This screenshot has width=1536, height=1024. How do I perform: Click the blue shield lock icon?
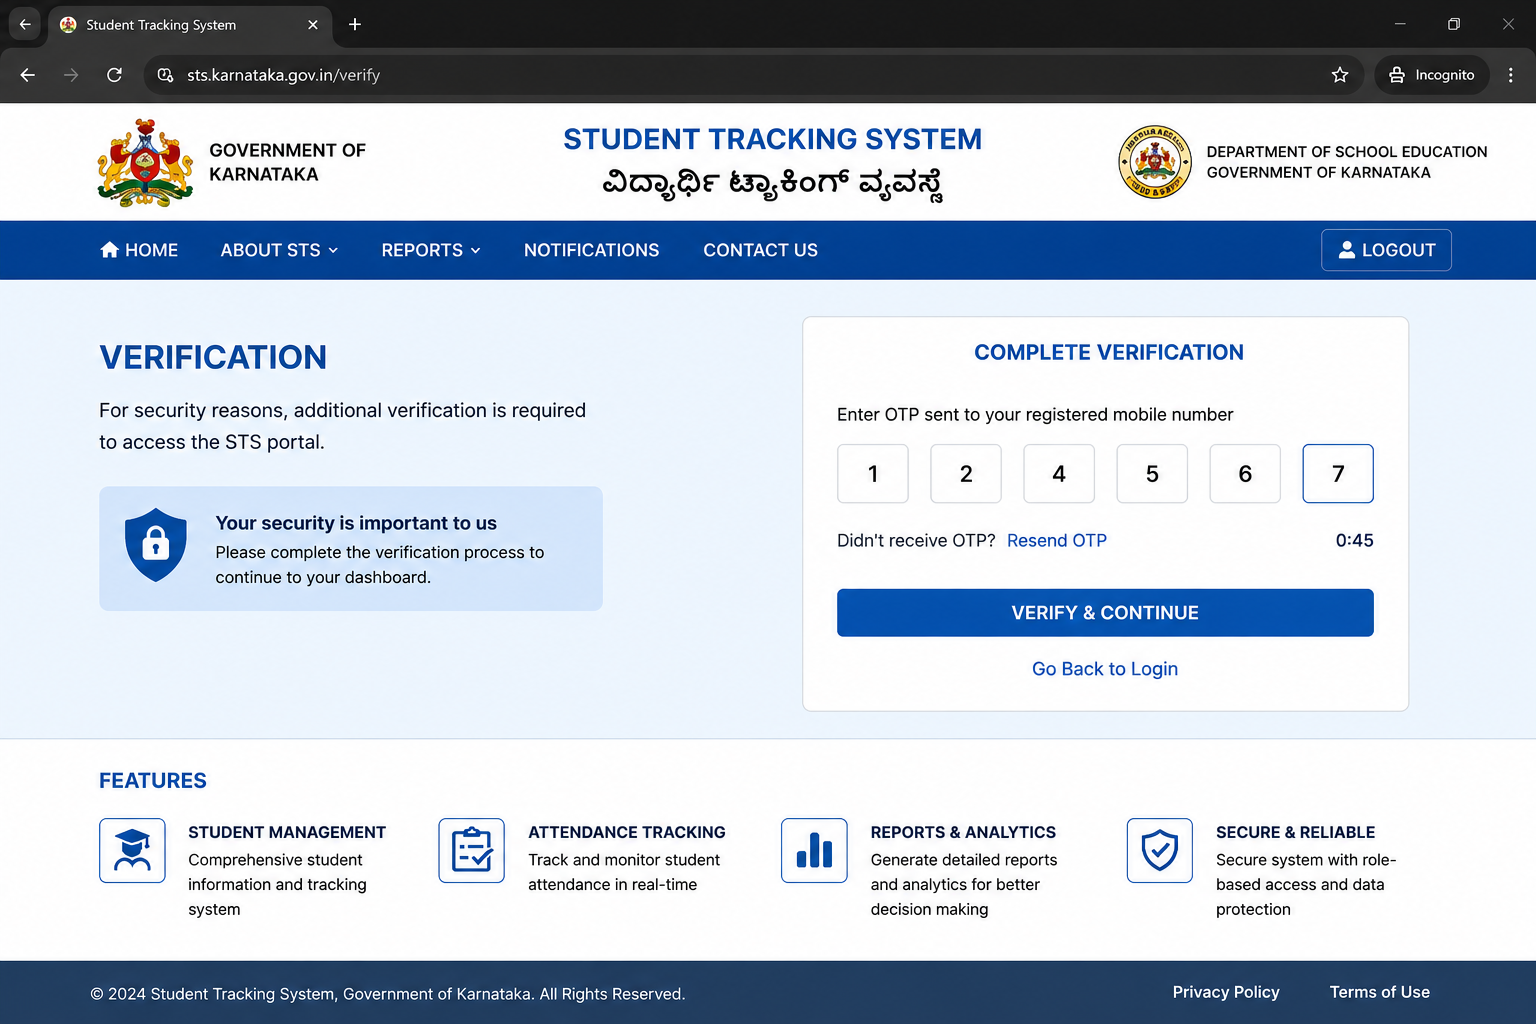coord(156,545)
